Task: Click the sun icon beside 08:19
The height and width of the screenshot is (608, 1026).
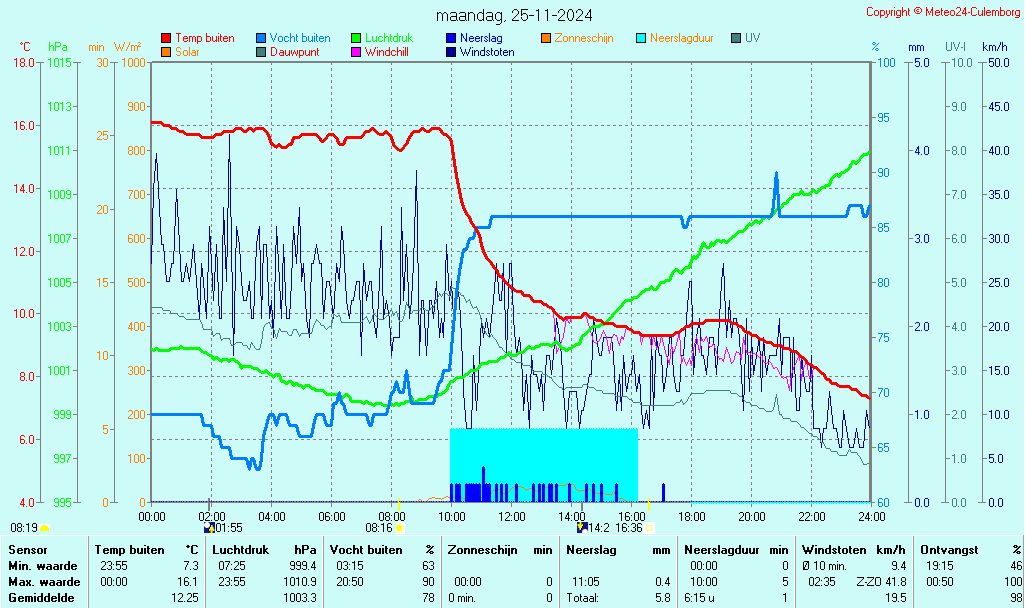Action: pos(45,528)
